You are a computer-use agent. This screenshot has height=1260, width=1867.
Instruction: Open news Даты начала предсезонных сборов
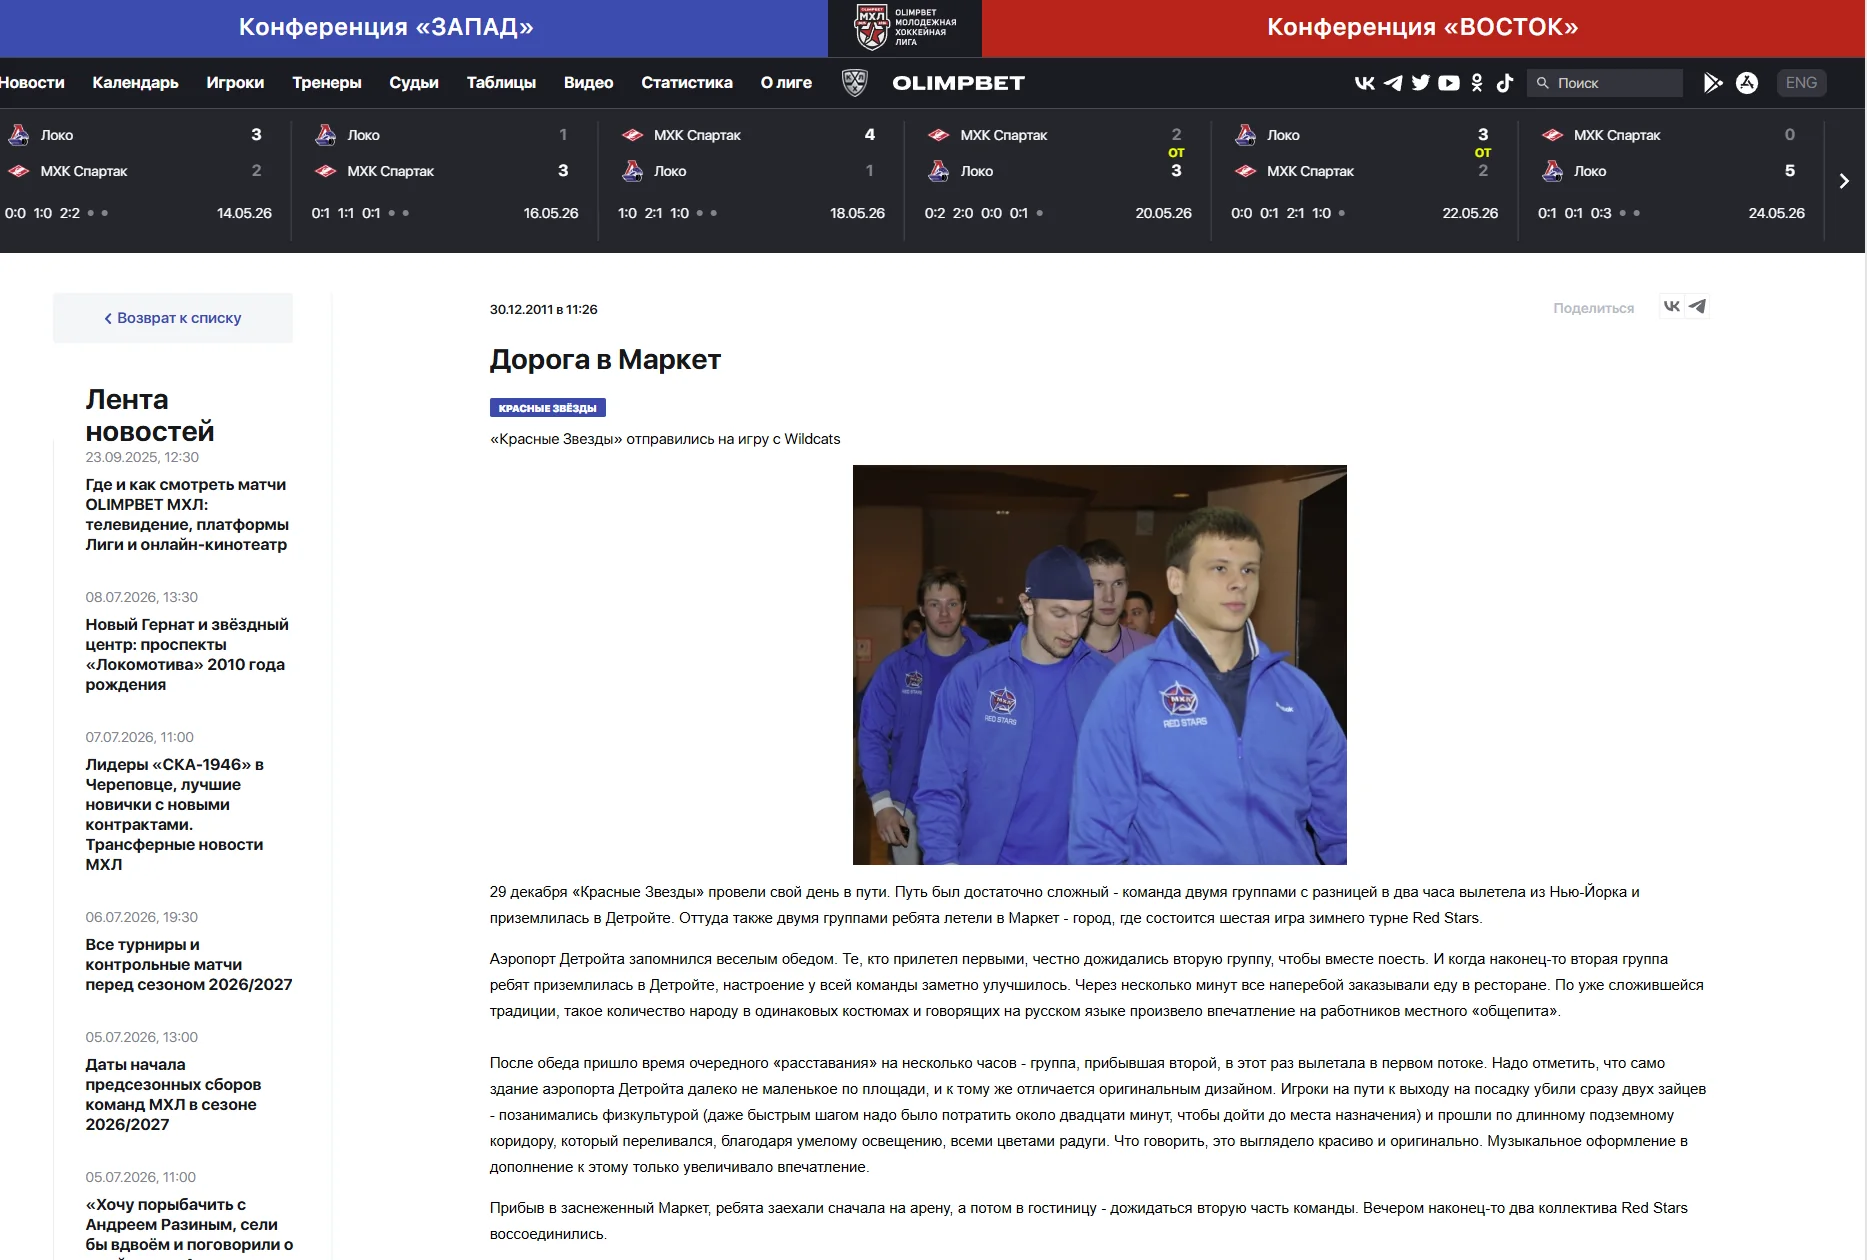tap(173, 1094)
